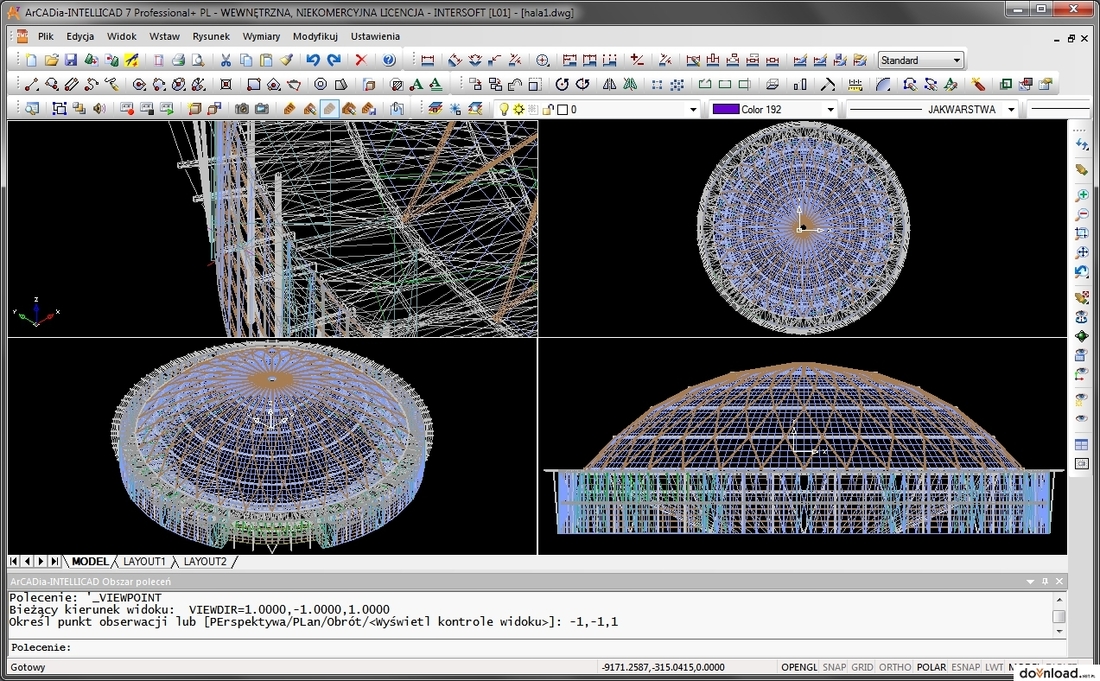Screen dimensions: 1100x681
Task: Click the Cut scissors icon
Action: pyautogui.click(x=226, y=60)
